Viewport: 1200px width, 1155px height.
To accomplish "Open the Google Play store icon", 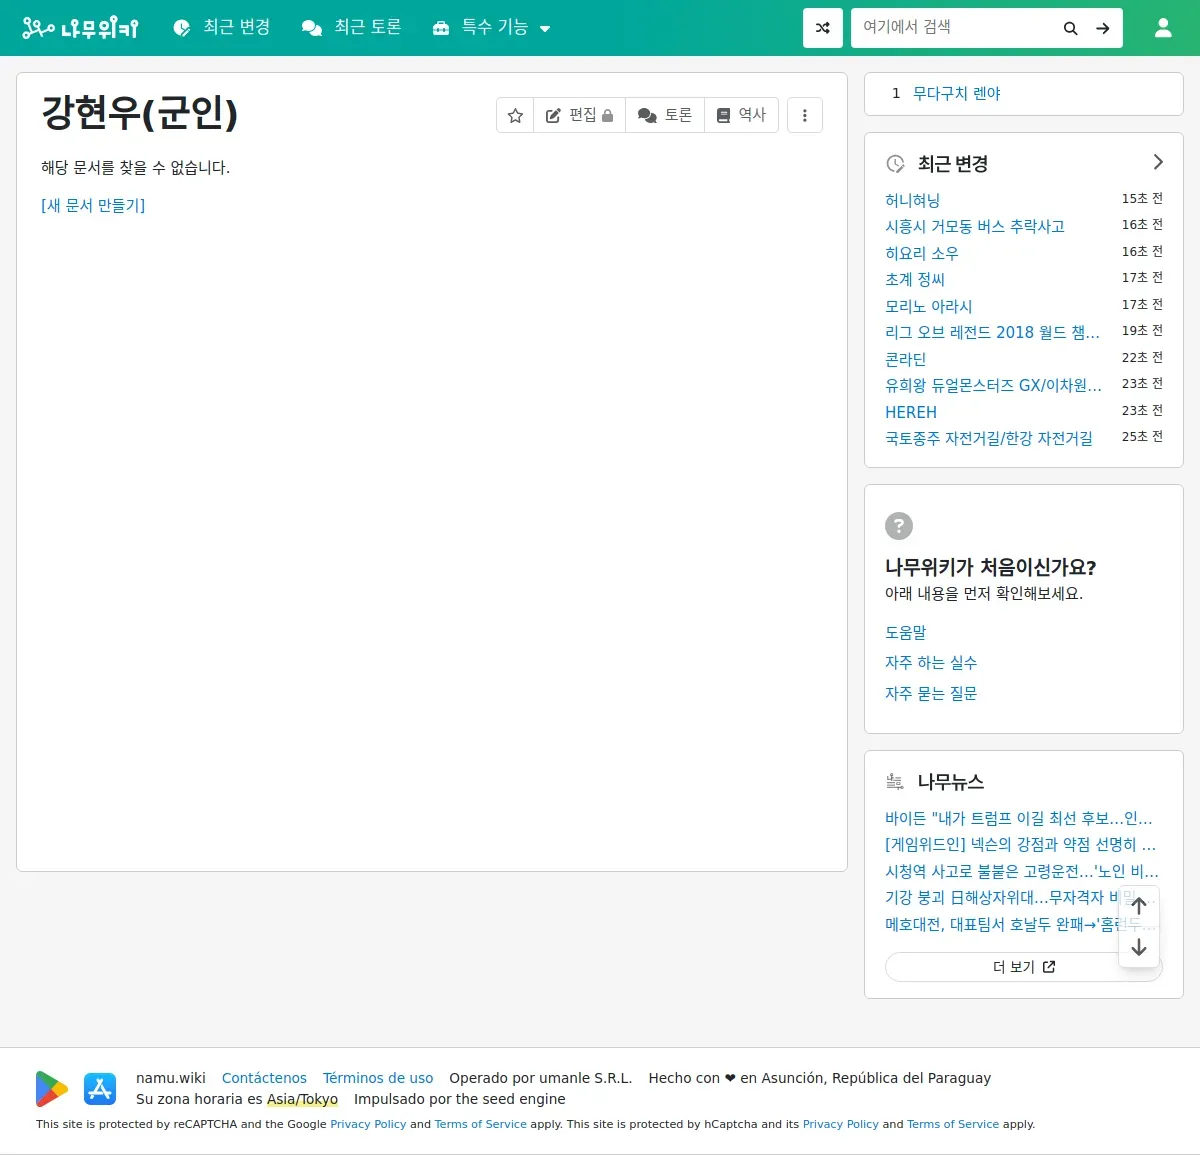I will click(52, 1089).
